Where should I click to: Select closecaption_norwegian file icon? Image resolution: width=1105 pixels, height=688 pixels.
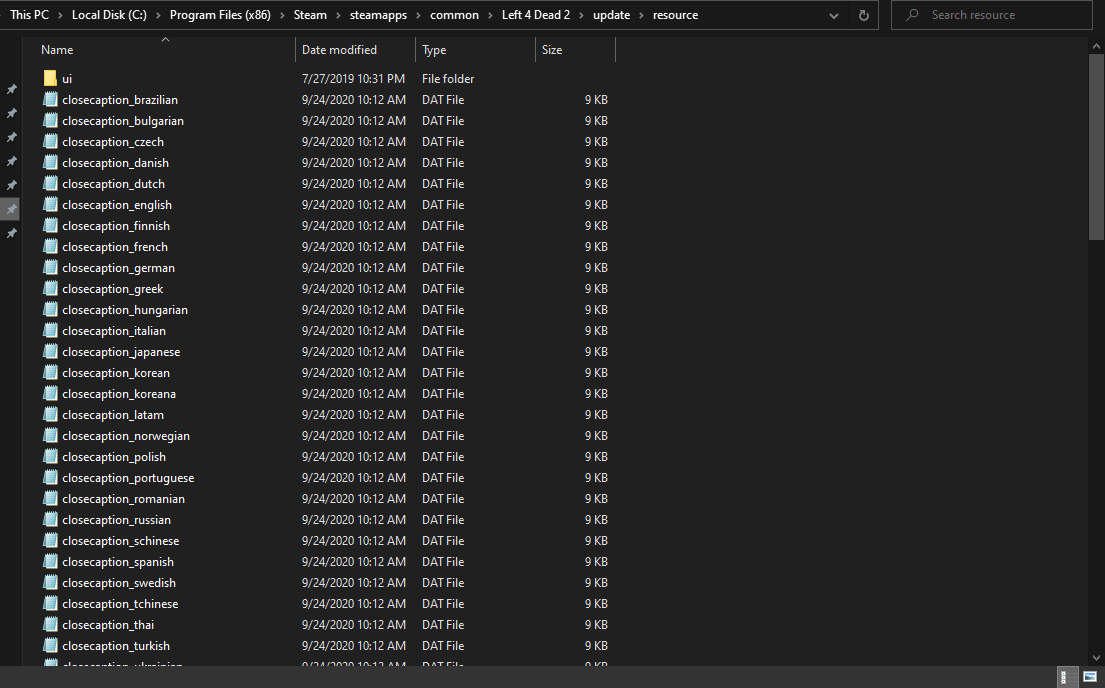coord(50,436)
